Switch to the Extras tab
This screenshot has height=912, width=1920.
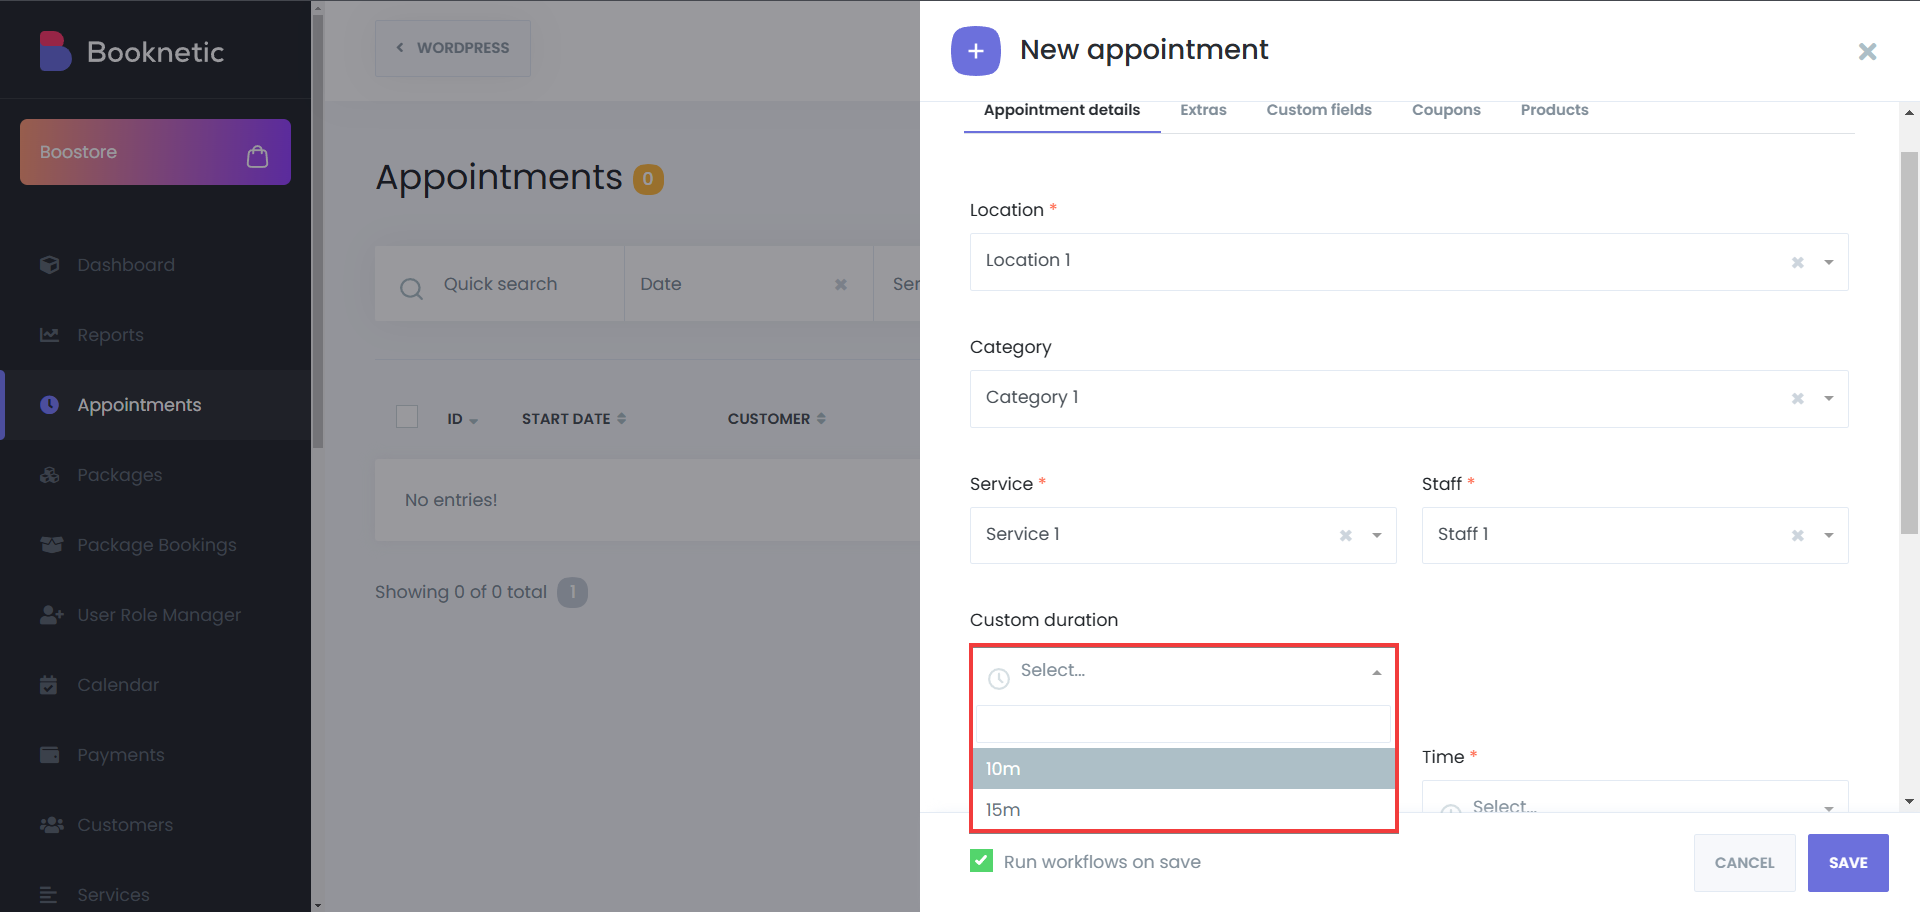1203,110
